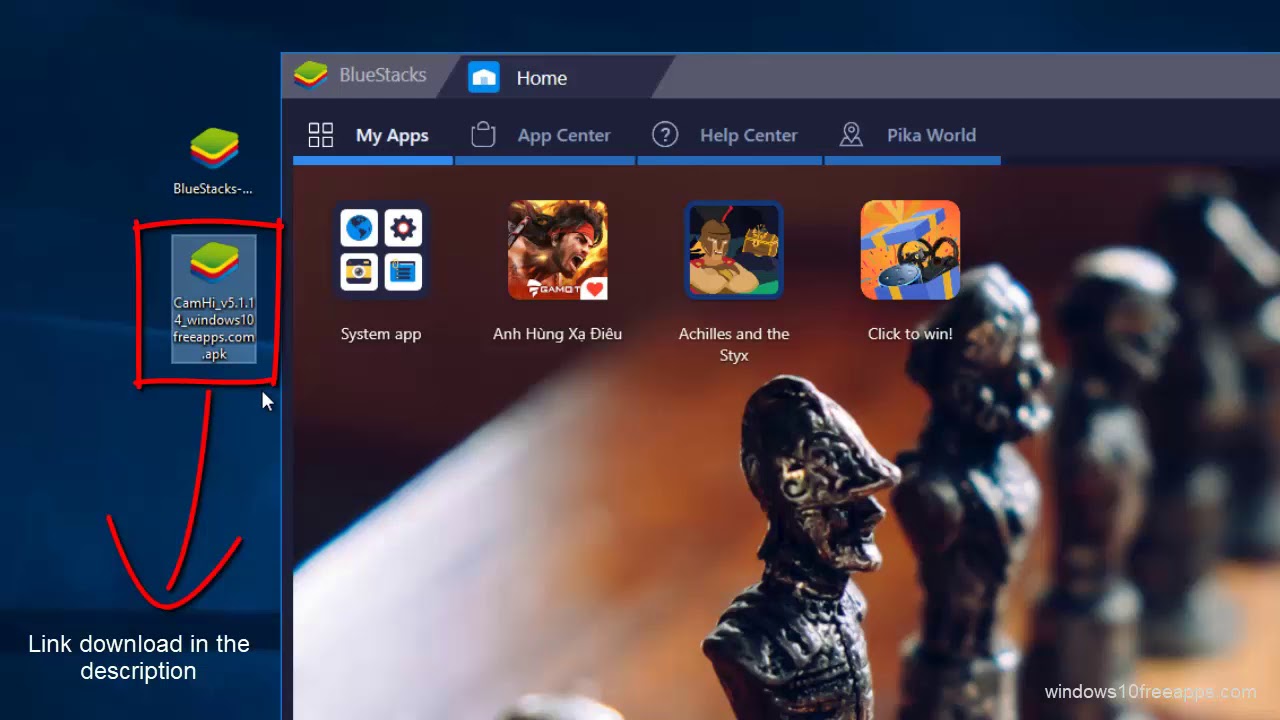Click the Help Center question mark icon
Viewport: 1280px width, 720px height.
click(x=665, y=135)
